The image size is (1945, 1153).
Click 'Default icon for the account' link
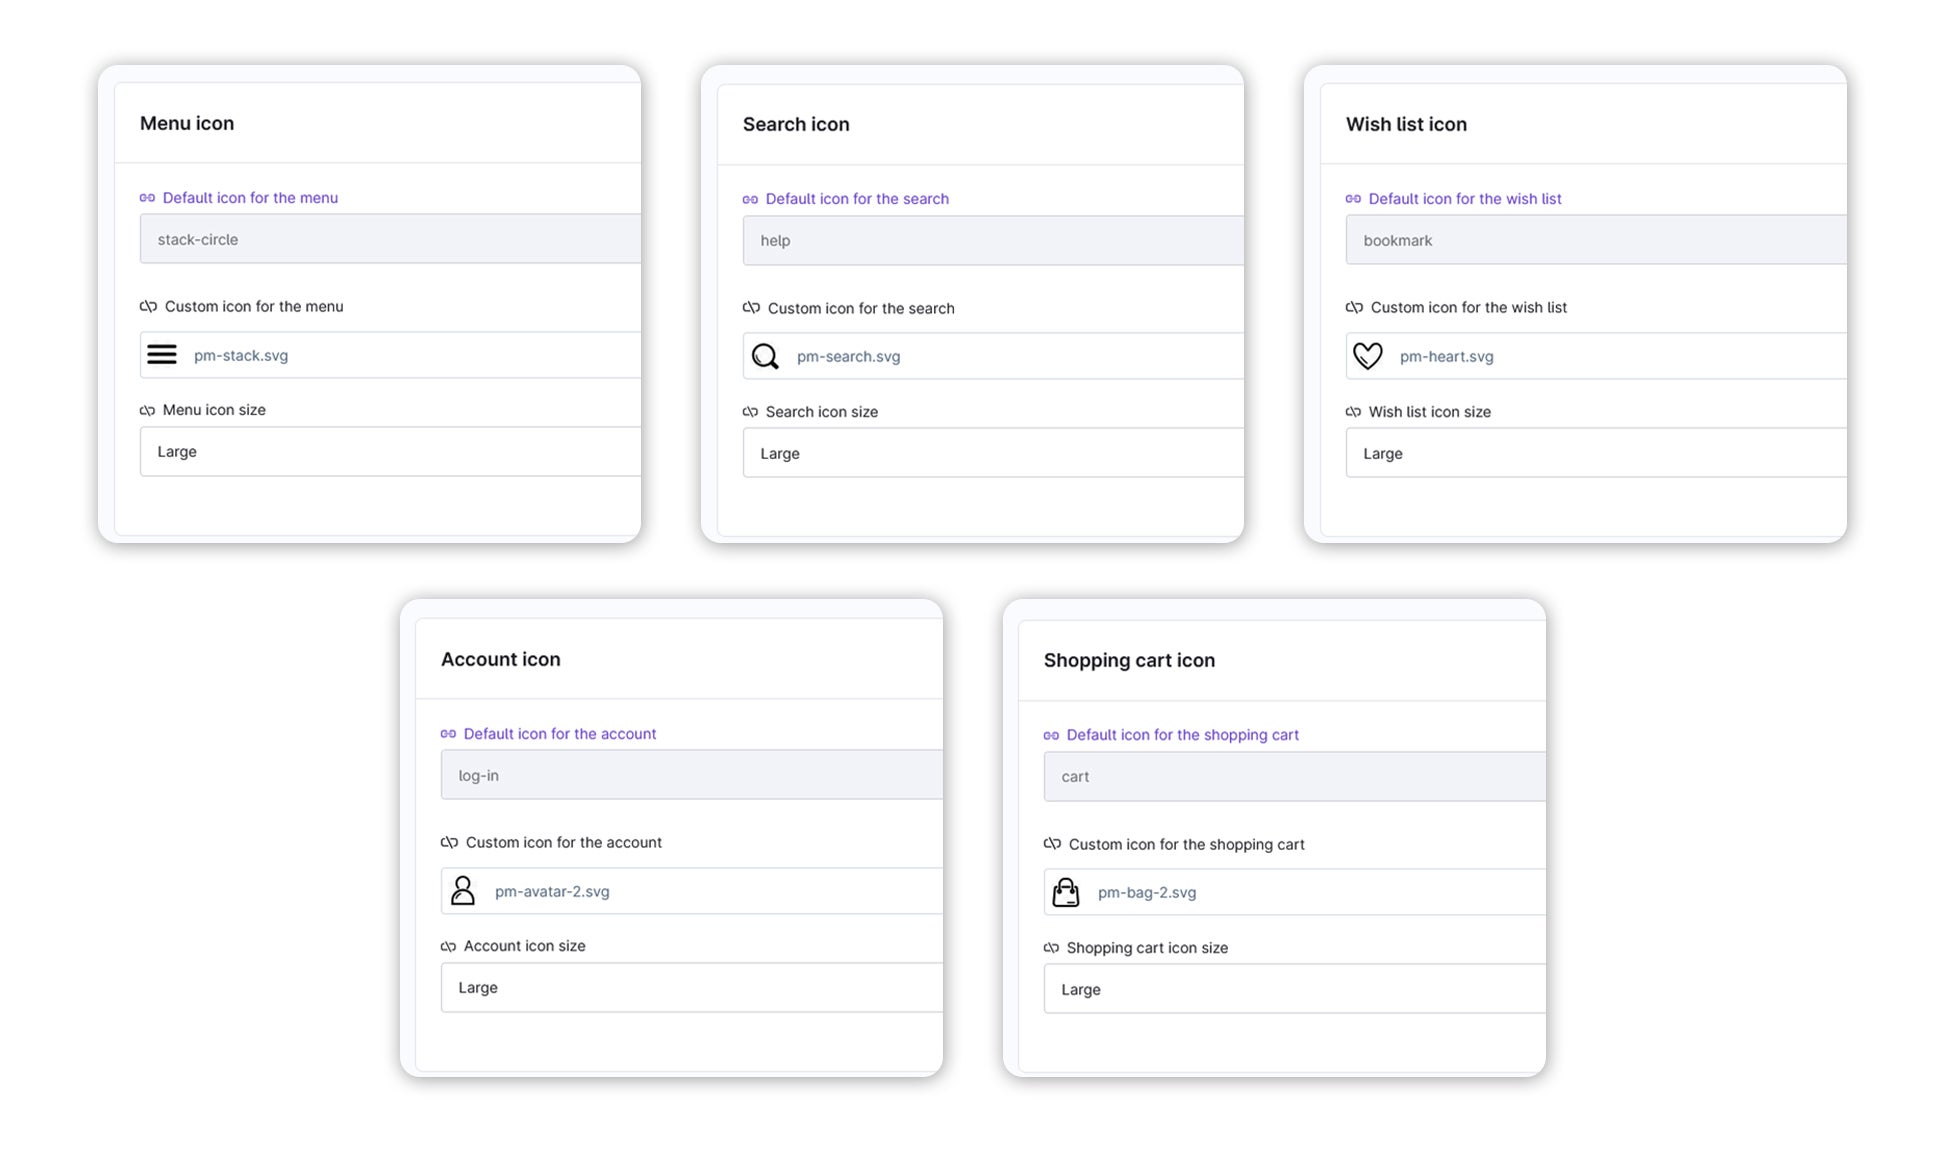pyautogui.click(x=559, y=734)
